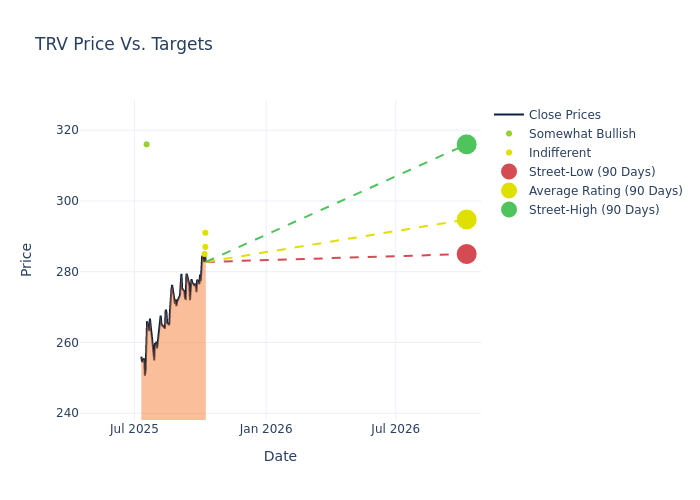This screenshot has width=700, height=500.
Task: Click the topmost Indifferent dot near 291
Action: pyautogui.click(x=205, y=233)
